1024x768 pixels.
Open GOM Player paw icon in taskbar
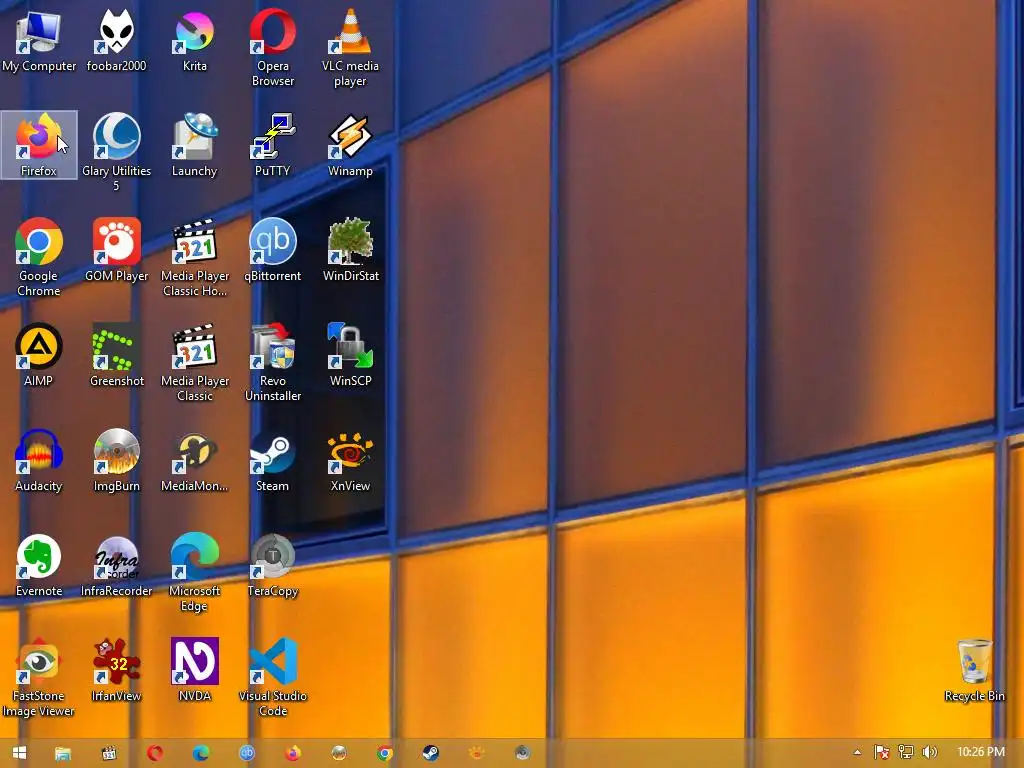coord(476,753)
